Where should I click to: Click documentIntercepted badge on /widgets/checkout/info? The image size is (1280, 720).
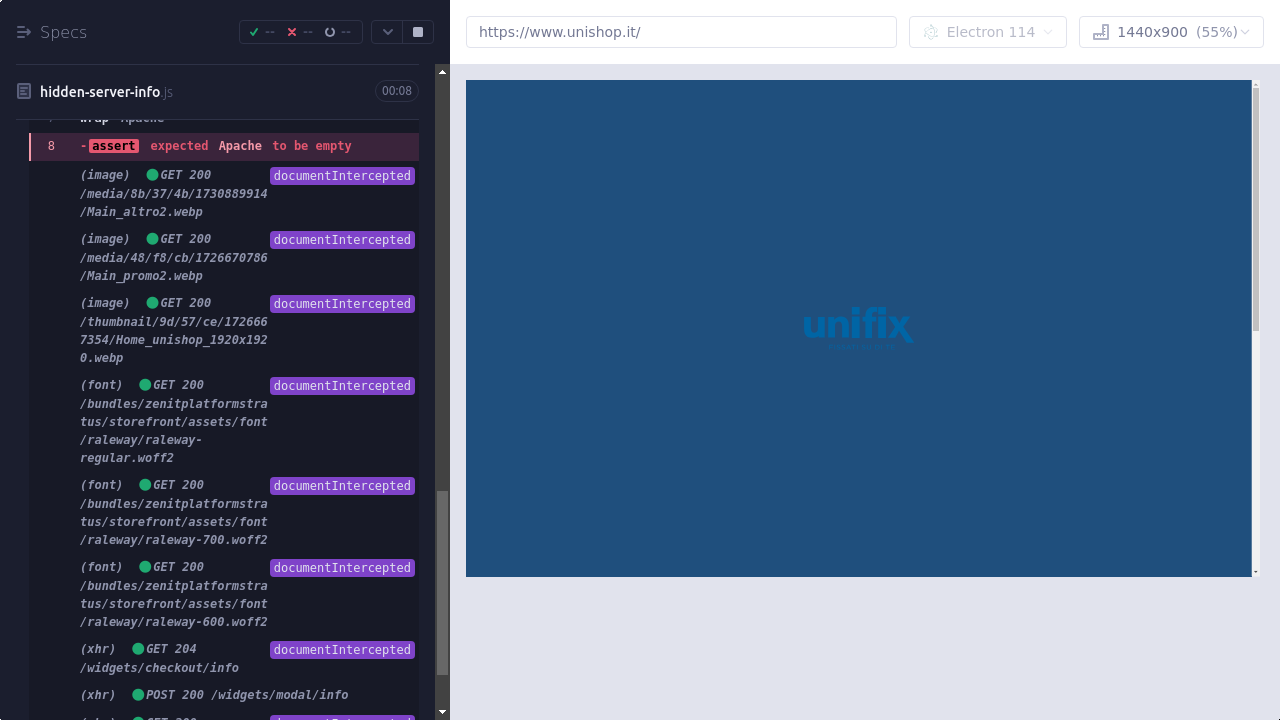(342, 650)
